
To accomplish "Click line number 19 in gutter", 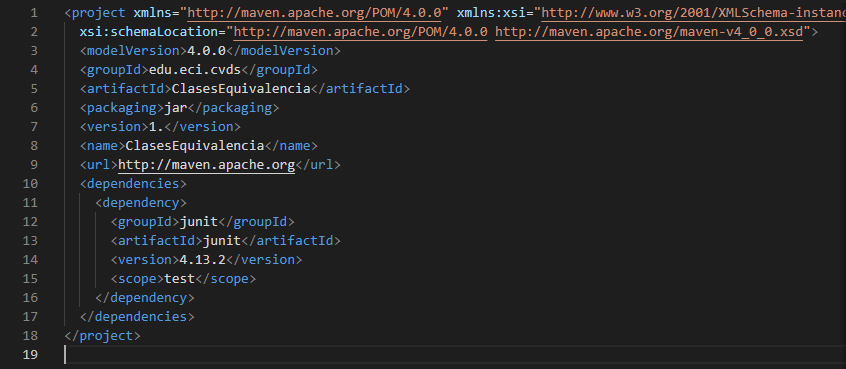I will pos(30,354).
